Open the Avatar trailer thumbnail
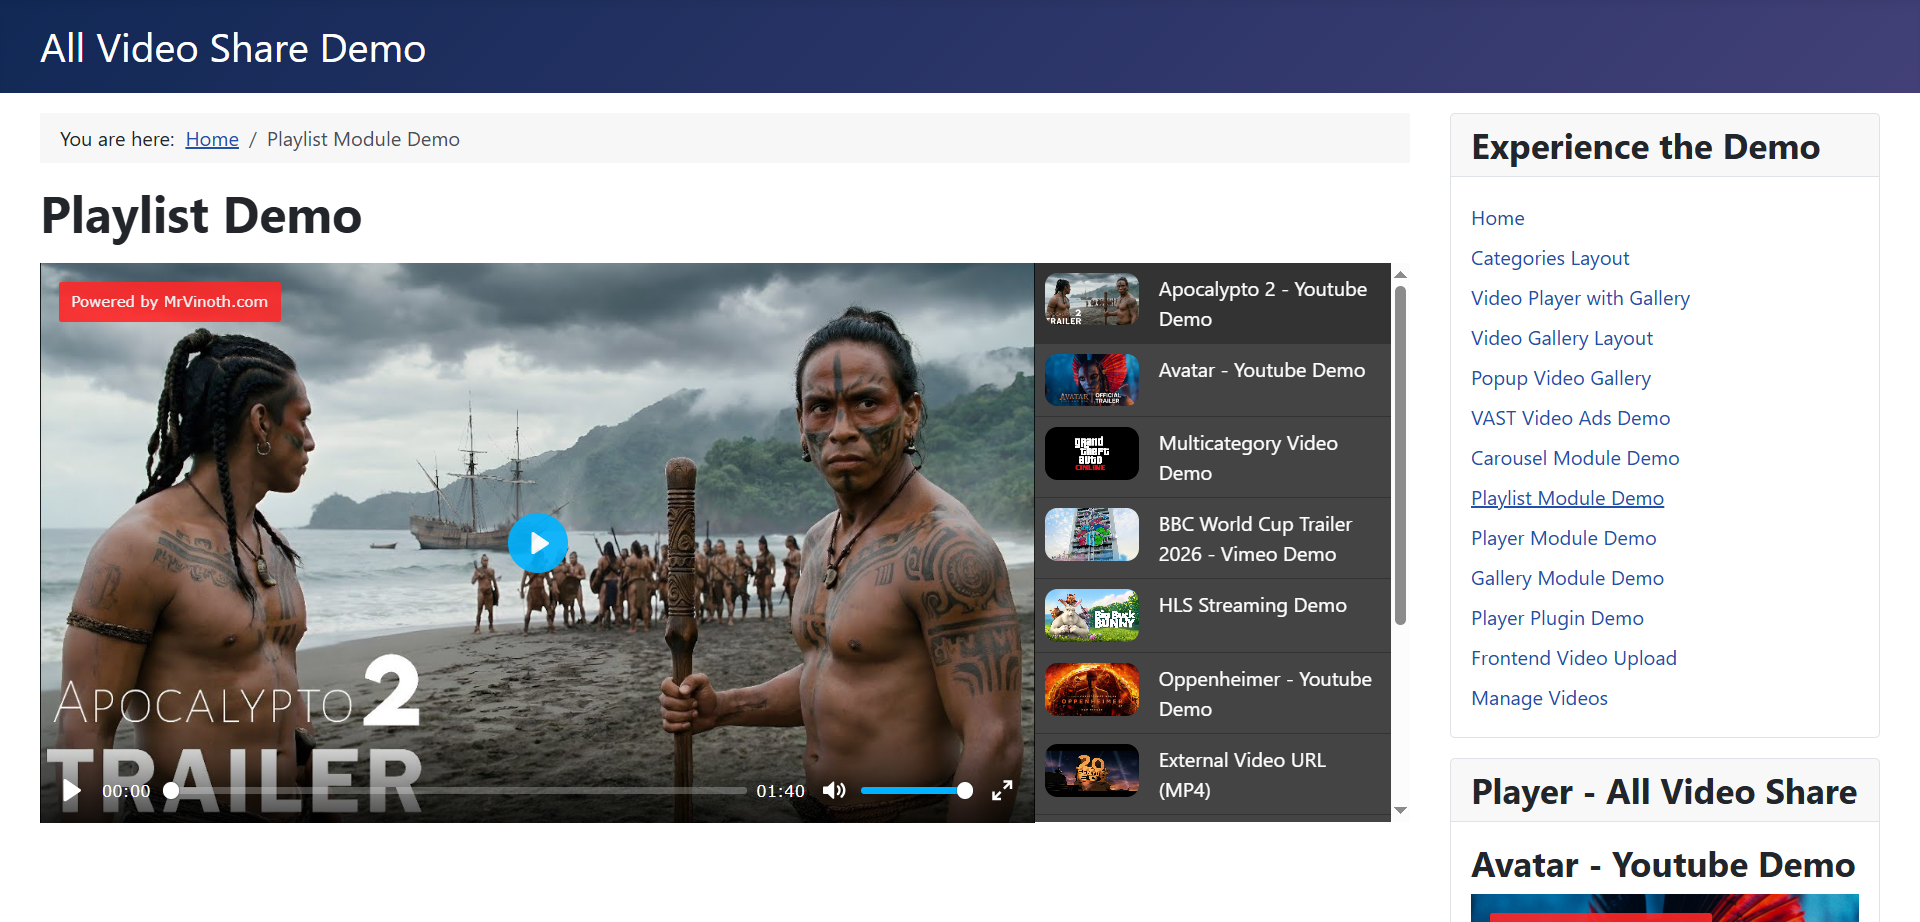 pyautogui.click(x=1092, y=380)
